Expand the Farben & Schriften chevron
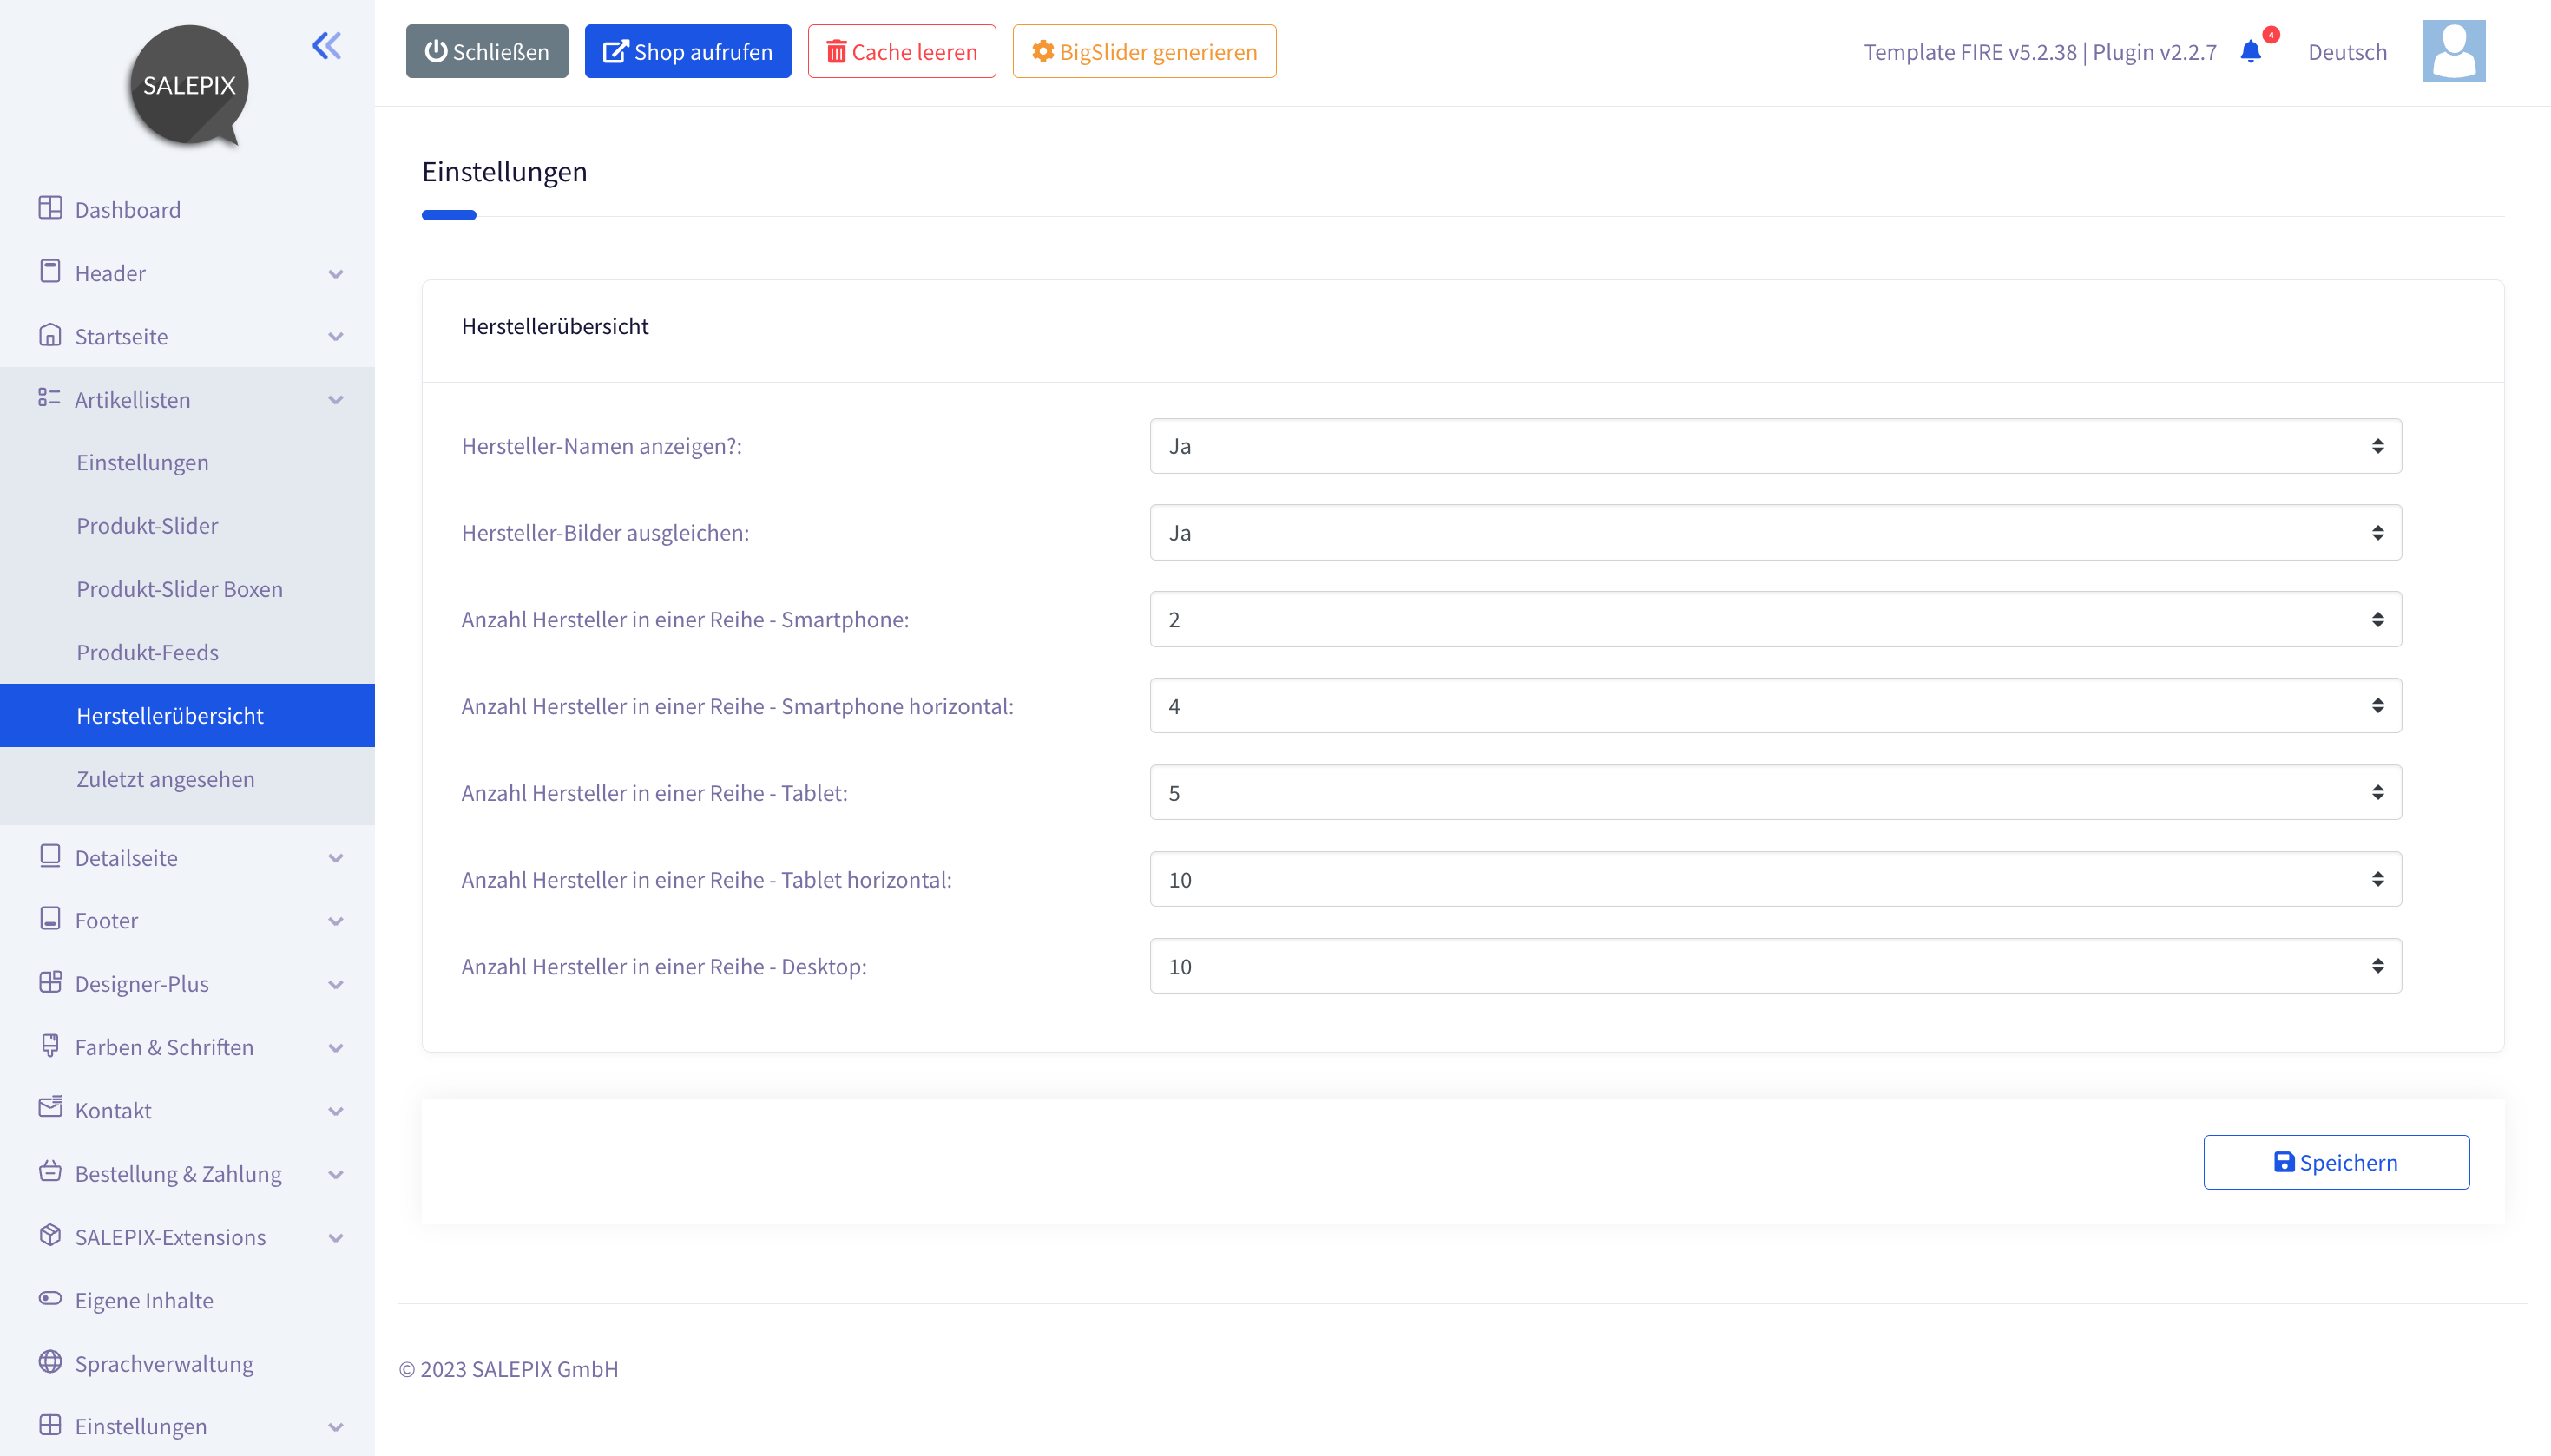 tap(336, 1048)
